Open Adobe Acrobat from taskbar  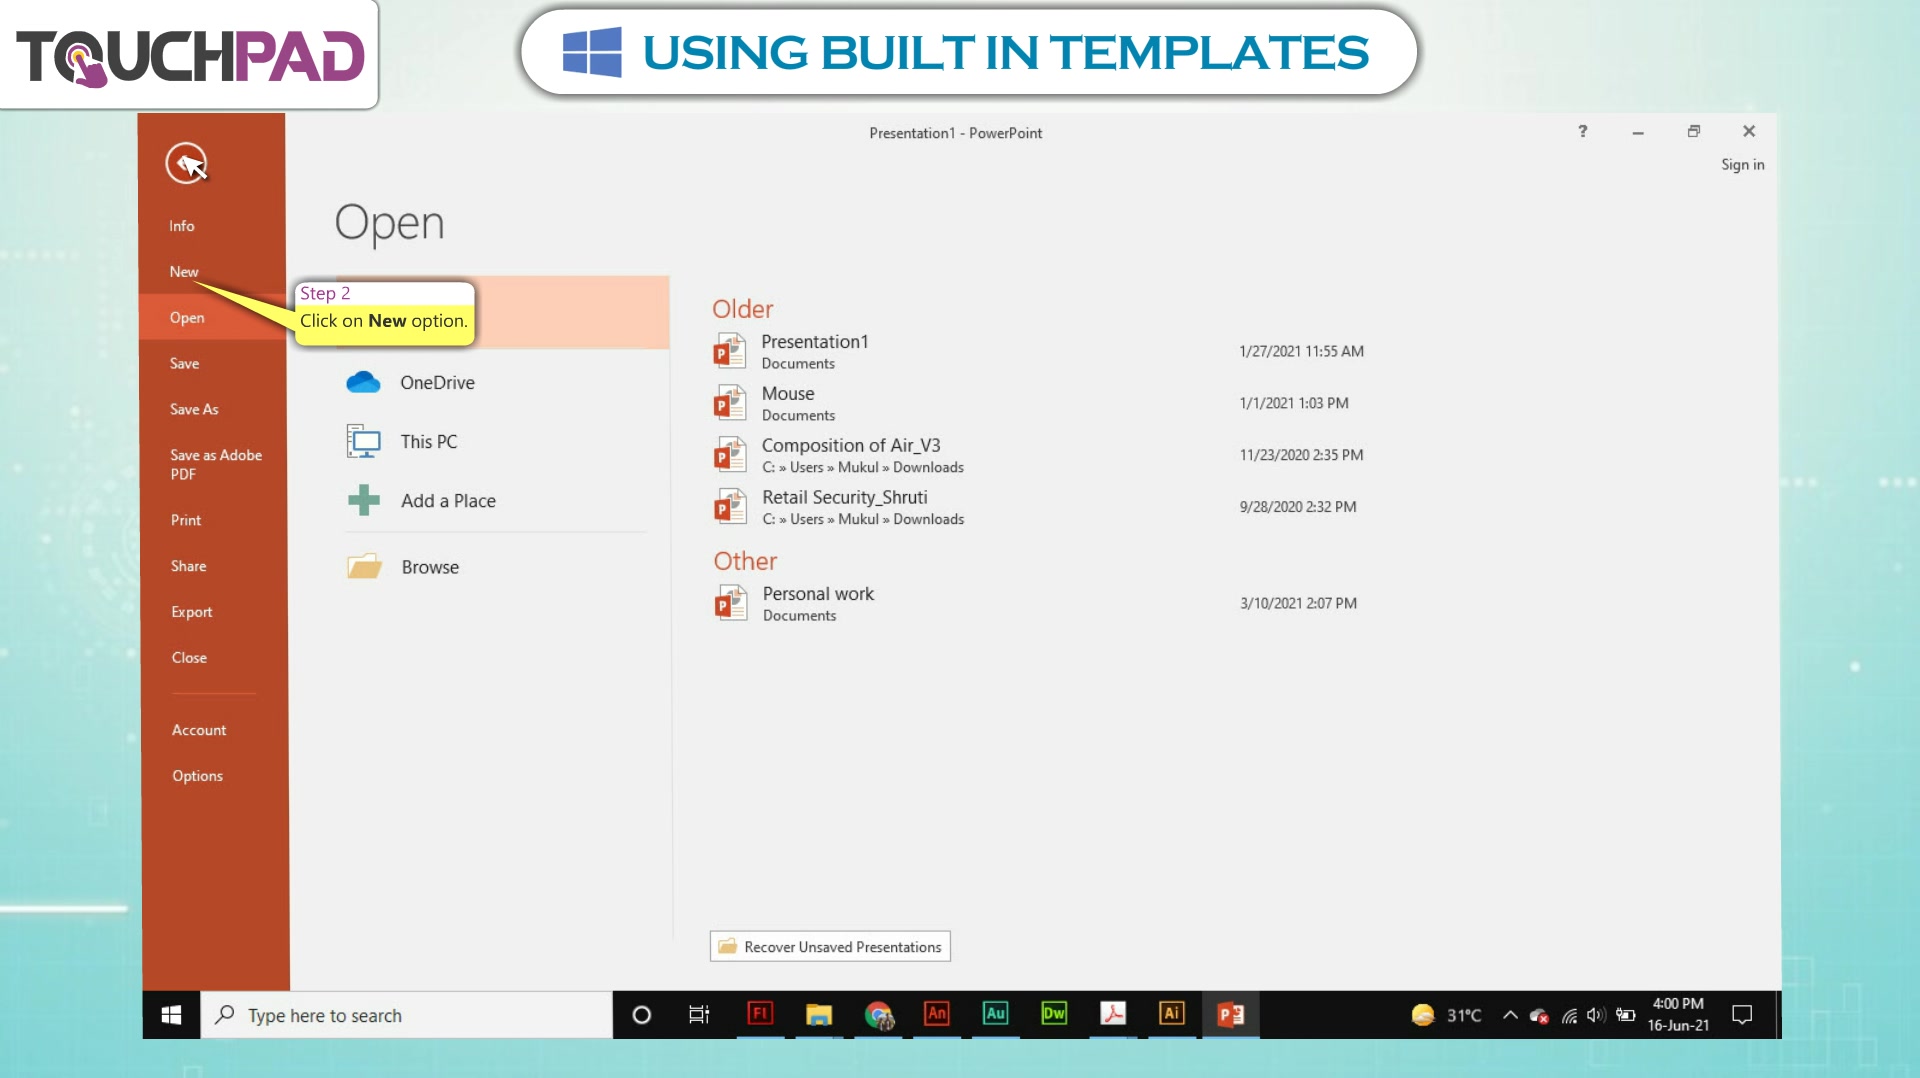[x=1113, y=1014]
